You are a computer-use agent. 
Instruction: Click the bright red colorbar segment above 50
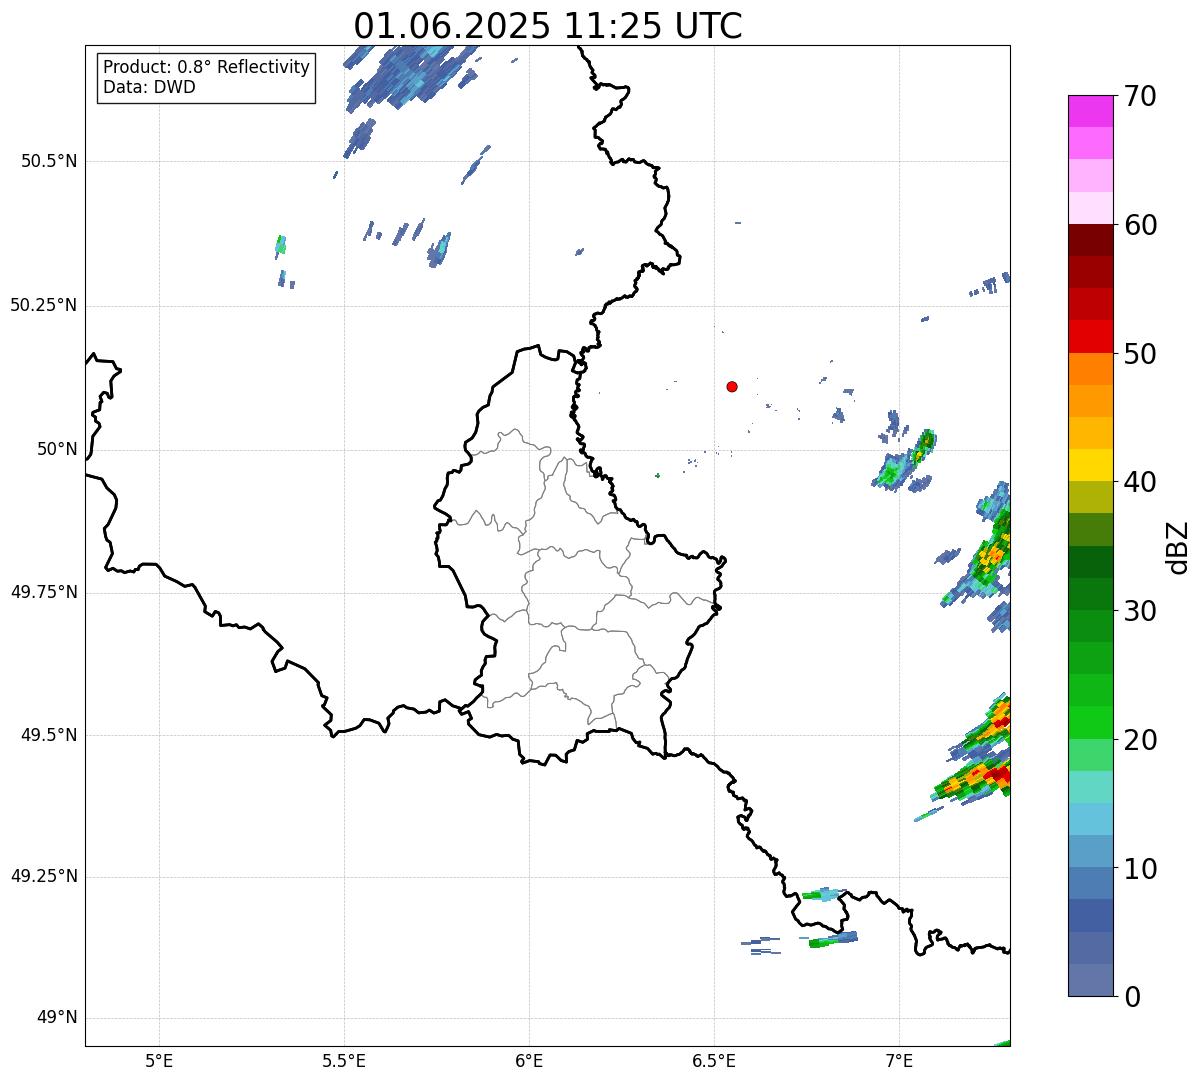click(1091, 336)
